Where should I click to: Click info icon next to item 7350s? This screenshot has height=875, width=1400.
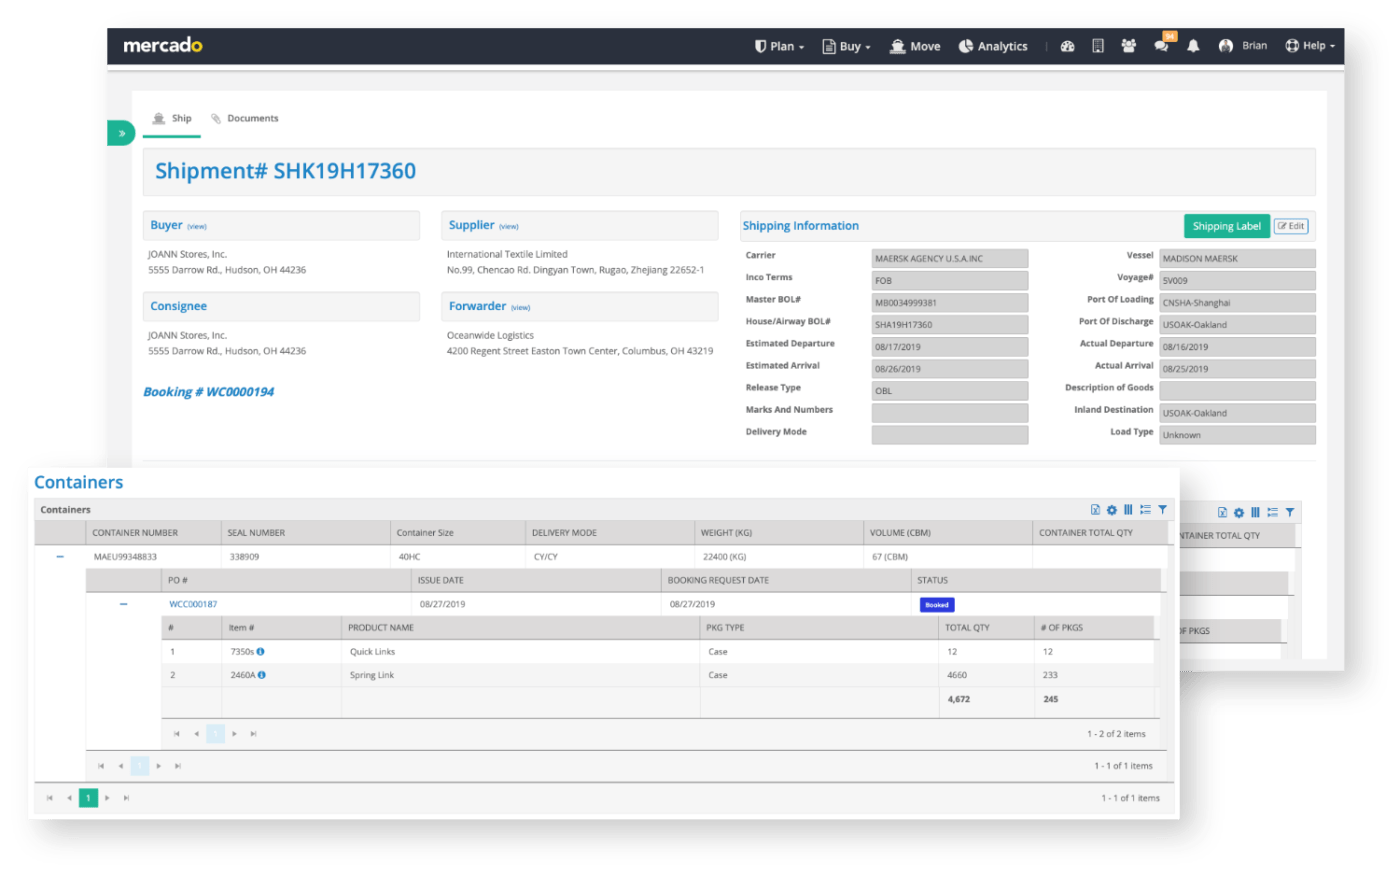coord(261,651)
